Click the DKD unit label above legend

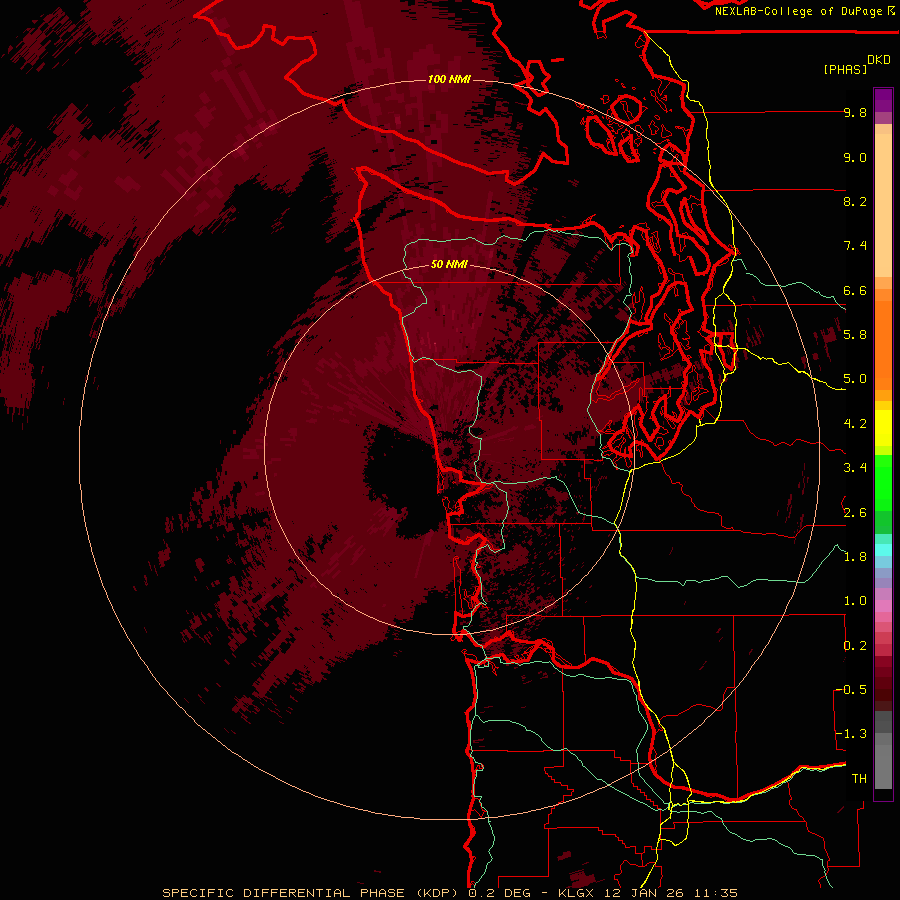[x=878, y=60]
